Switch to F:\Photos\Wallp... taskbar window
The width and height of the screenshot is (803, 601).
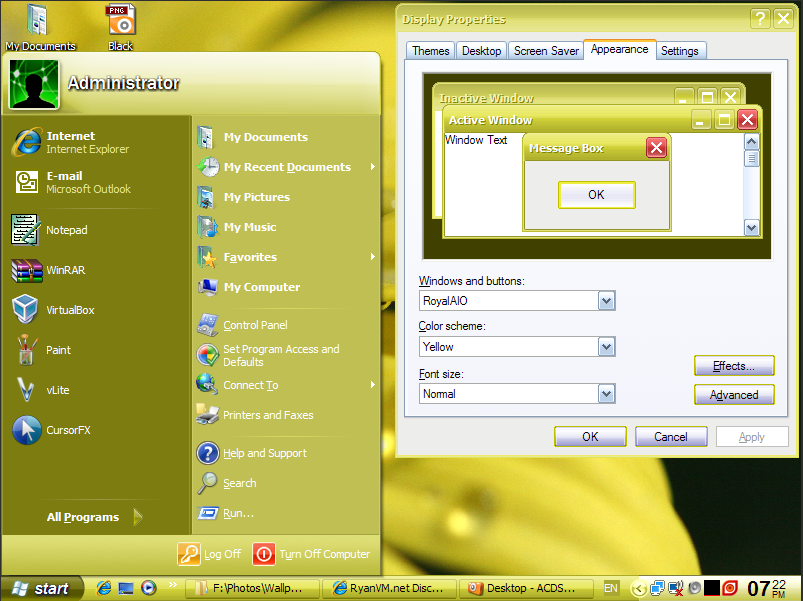click(251, 588)
